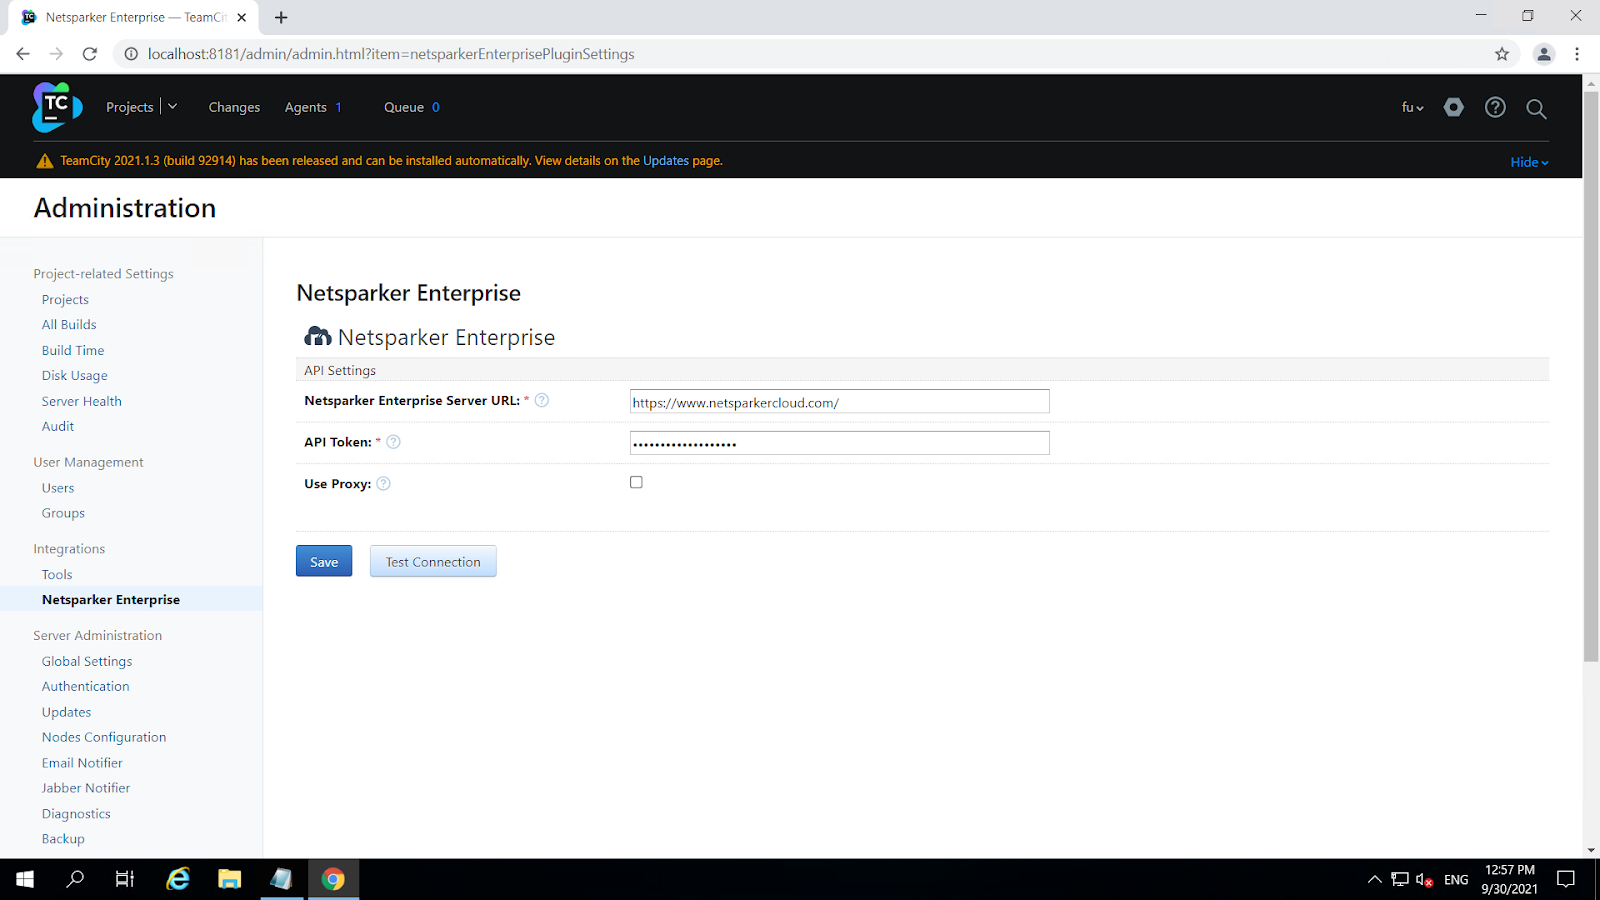Screen dimensions: 1600x900
Task: Save the API settings
Action: pyautogui.click(x=323, y=561)
